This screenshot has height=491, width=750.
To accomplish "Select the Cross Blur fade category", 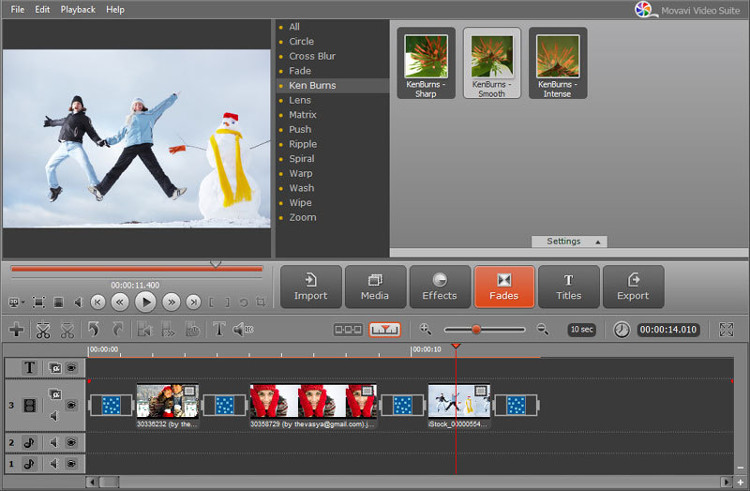I will tap(312, 56).
